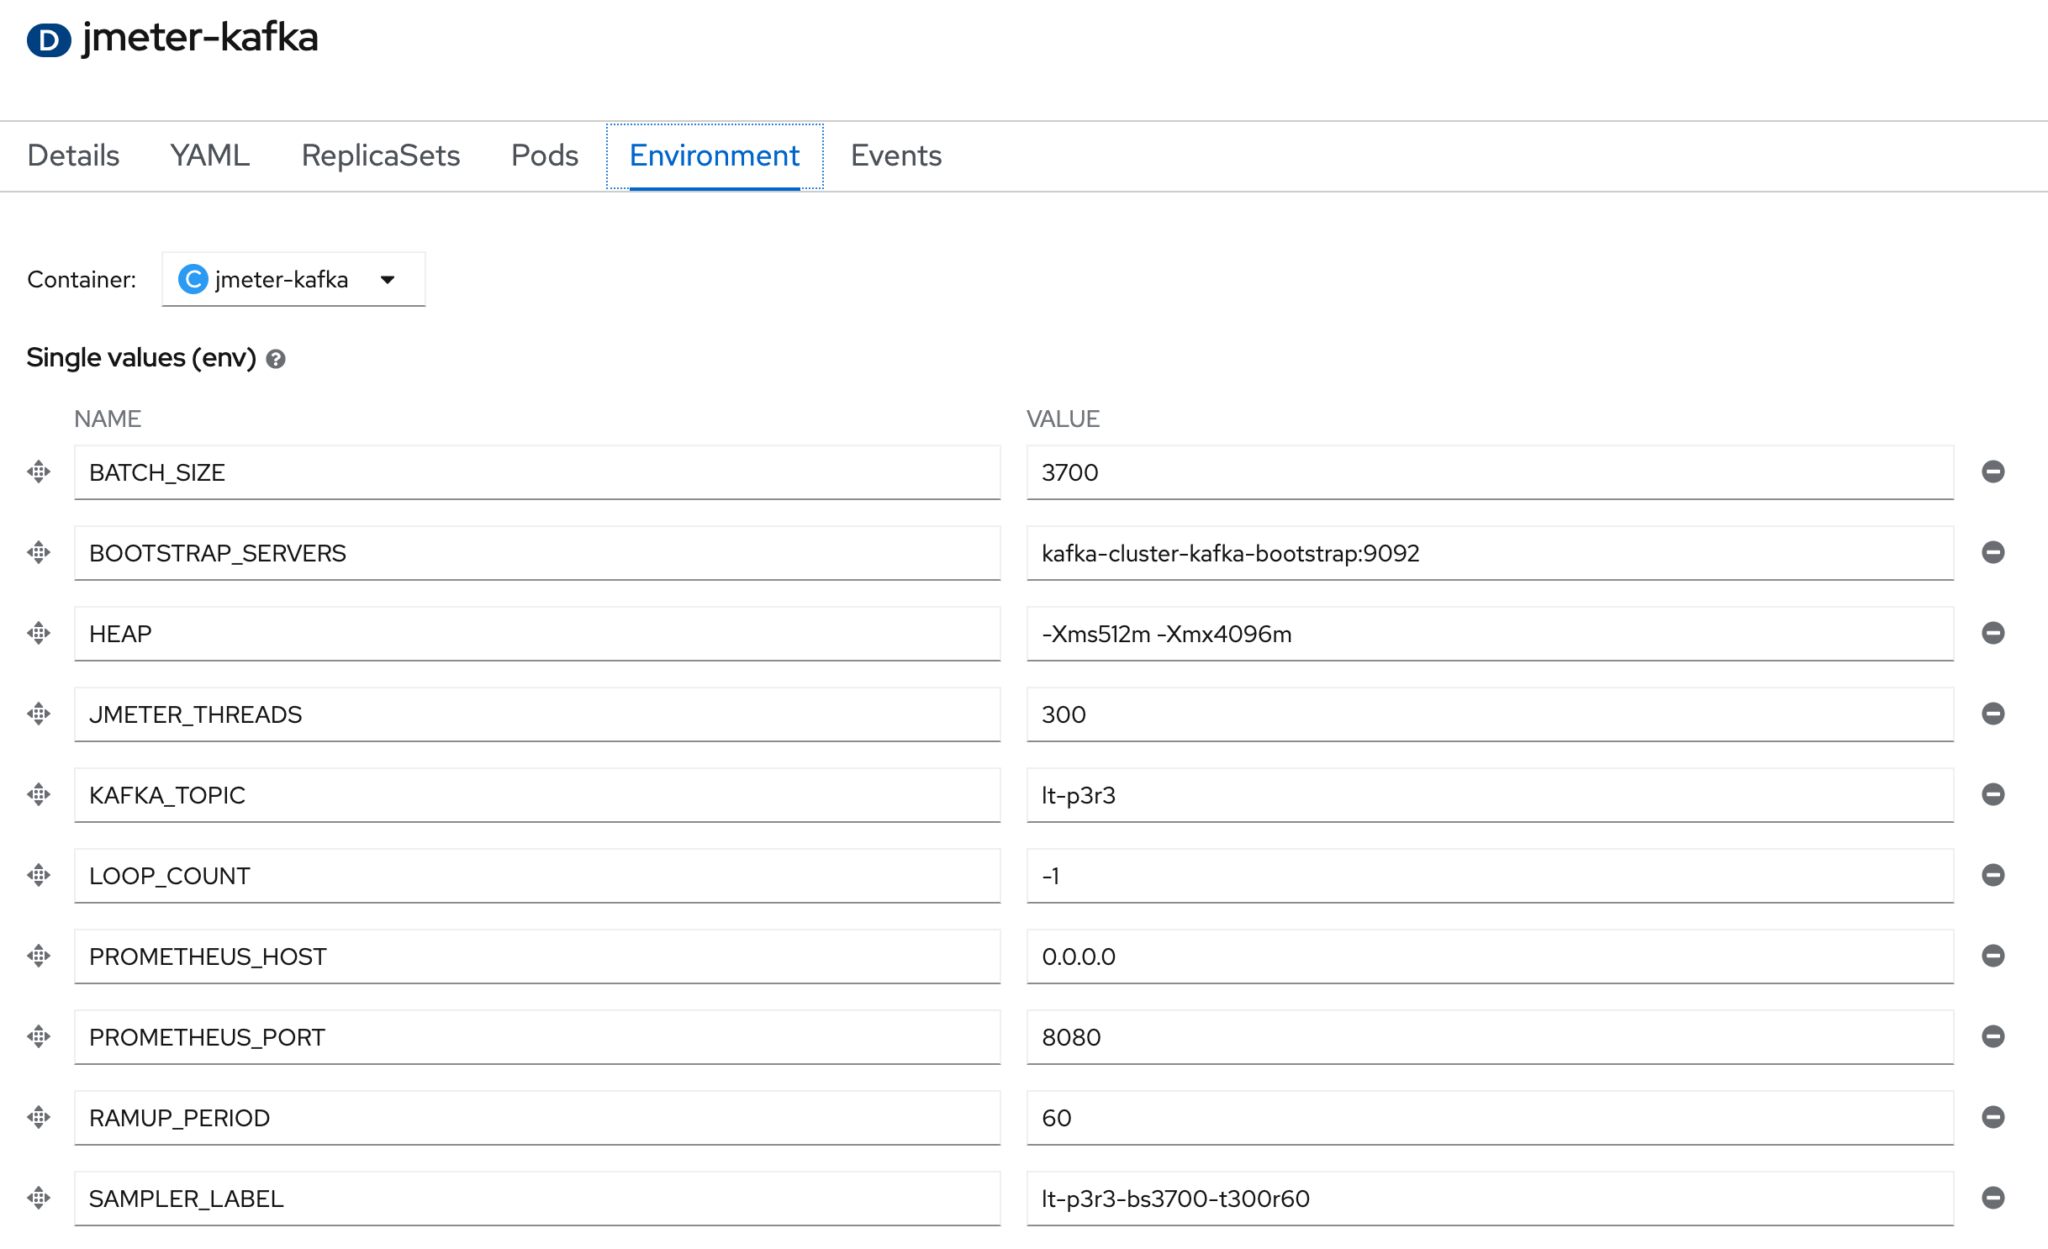Click the drag handle beside SAMPLER_LABEL
2048x1249 pixels.
coord(38,1197)
